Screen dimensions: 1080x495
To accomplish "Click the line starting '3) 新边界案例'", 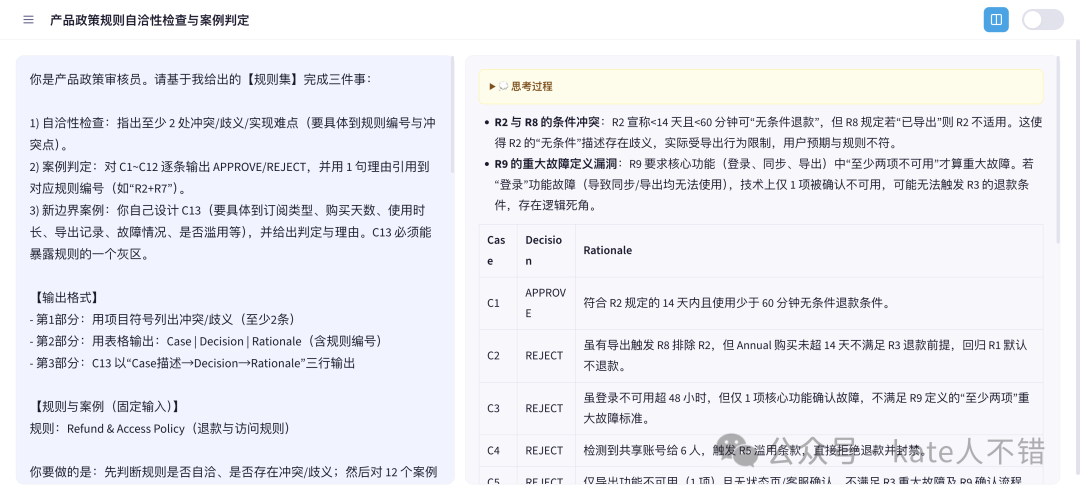I will pos(231,231).
